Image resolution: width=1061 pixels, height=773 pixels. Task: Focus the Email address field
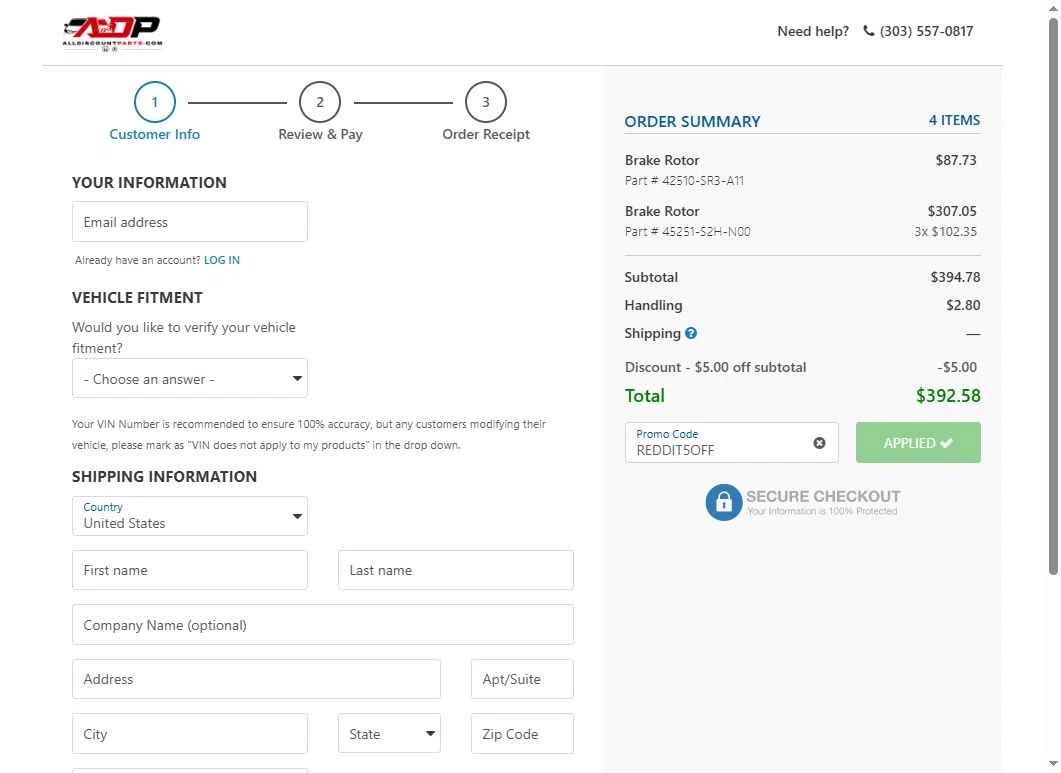click(189, 221)
